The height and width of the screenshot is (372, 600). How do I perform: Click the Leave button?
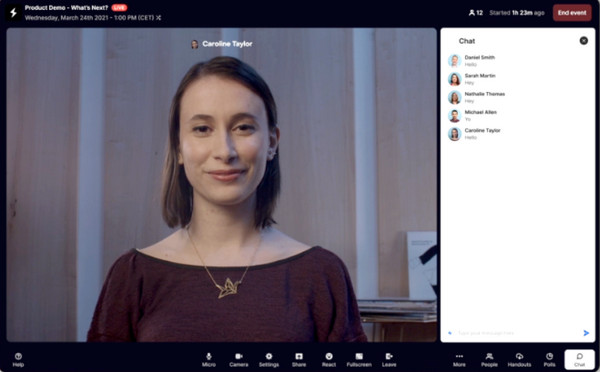(389, 360)
